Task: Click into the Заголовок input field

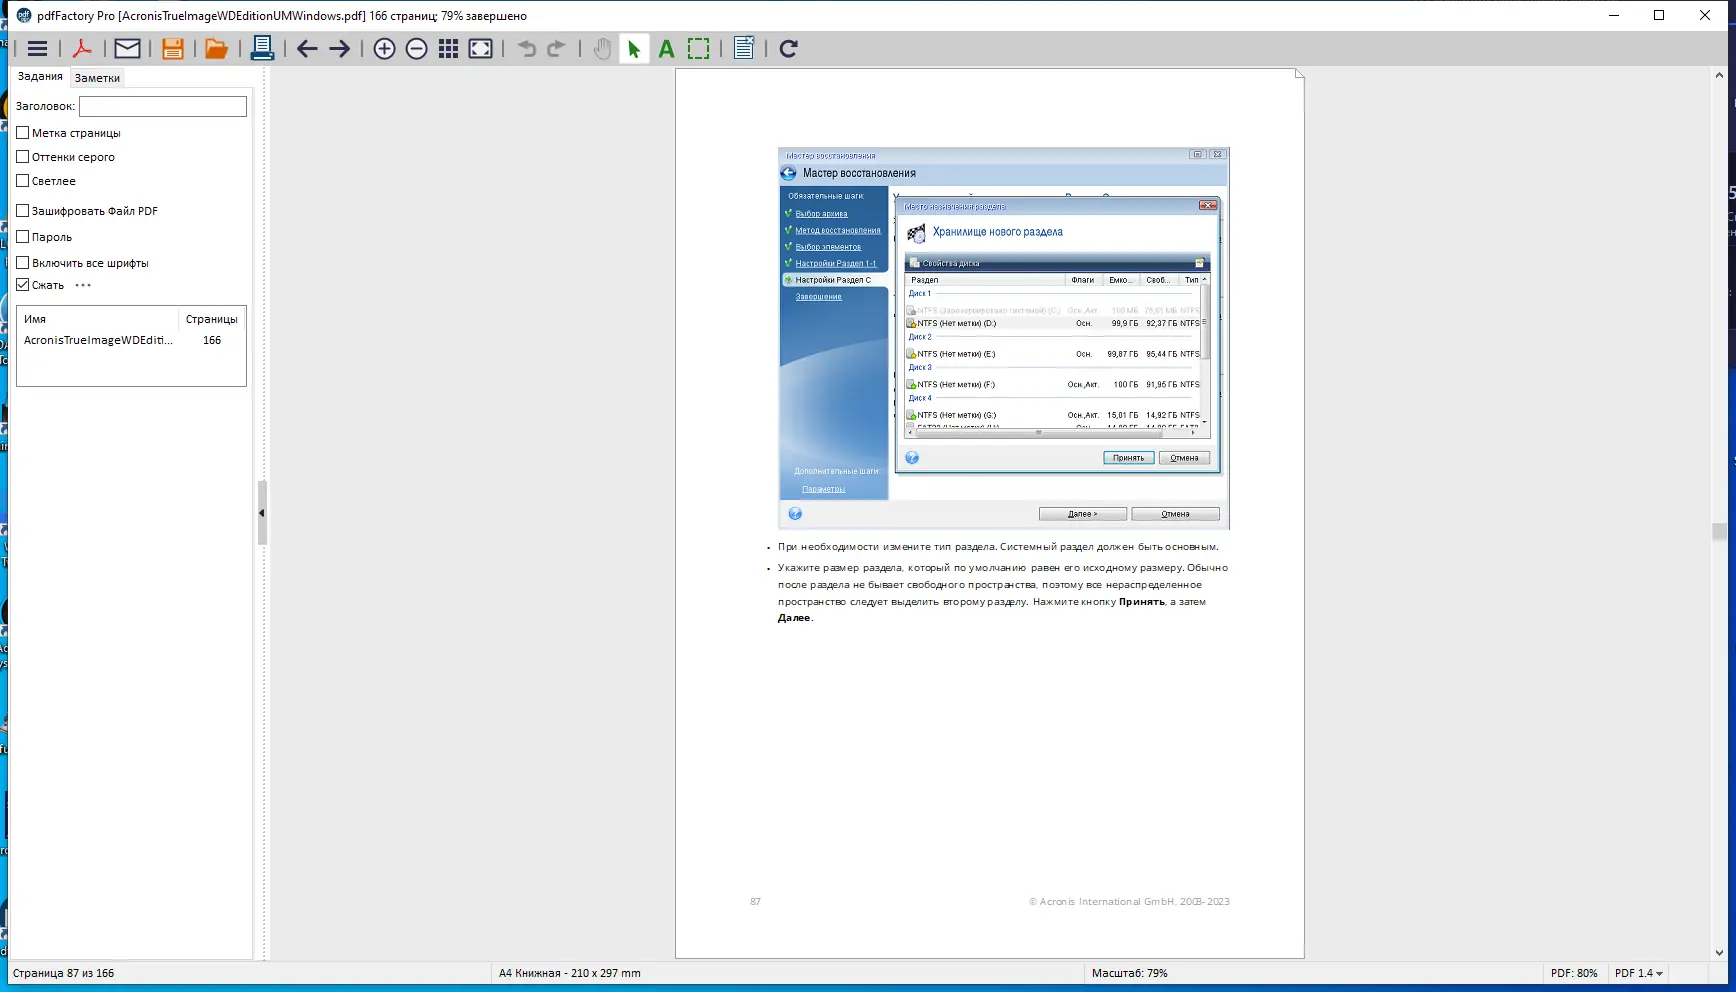Action: (163, 106)
